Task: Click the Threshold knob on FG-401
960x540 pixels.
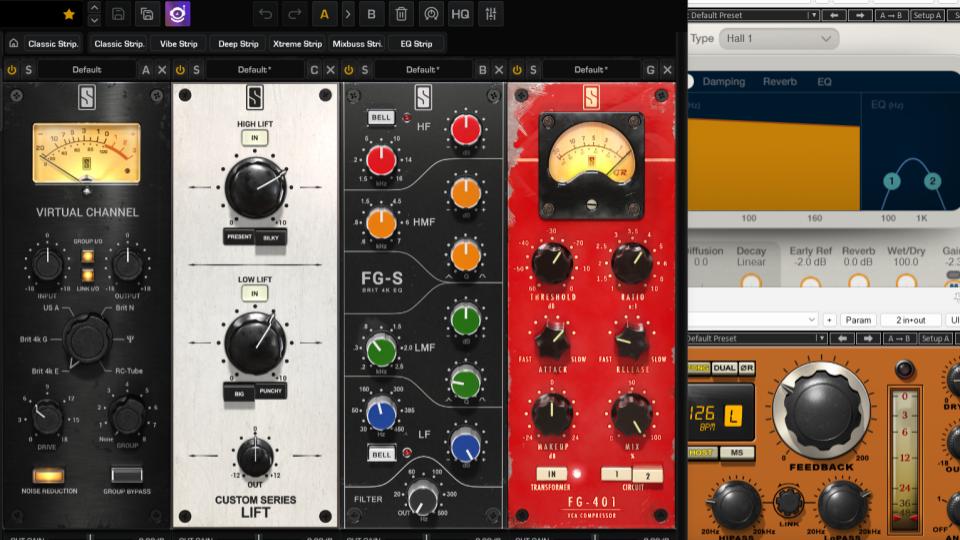Action: pos(552,263)
